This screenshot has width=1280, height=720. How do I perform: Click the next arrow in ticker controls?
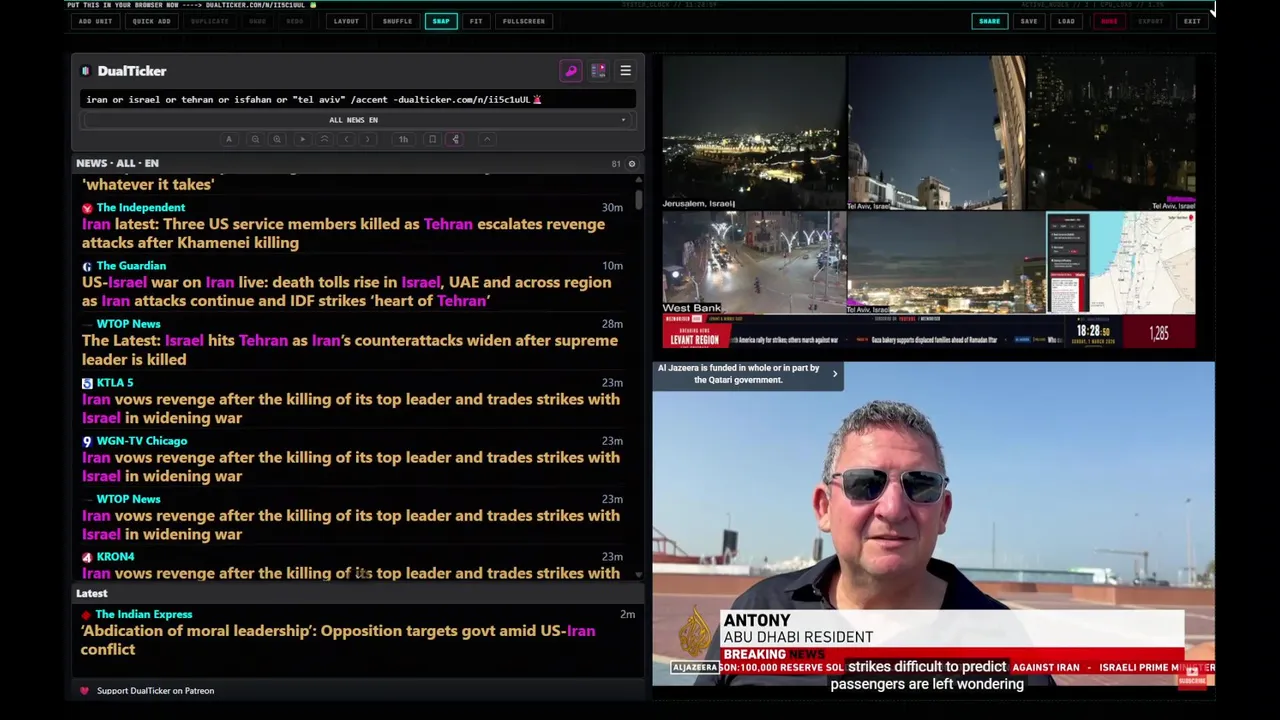coord(368,139)
